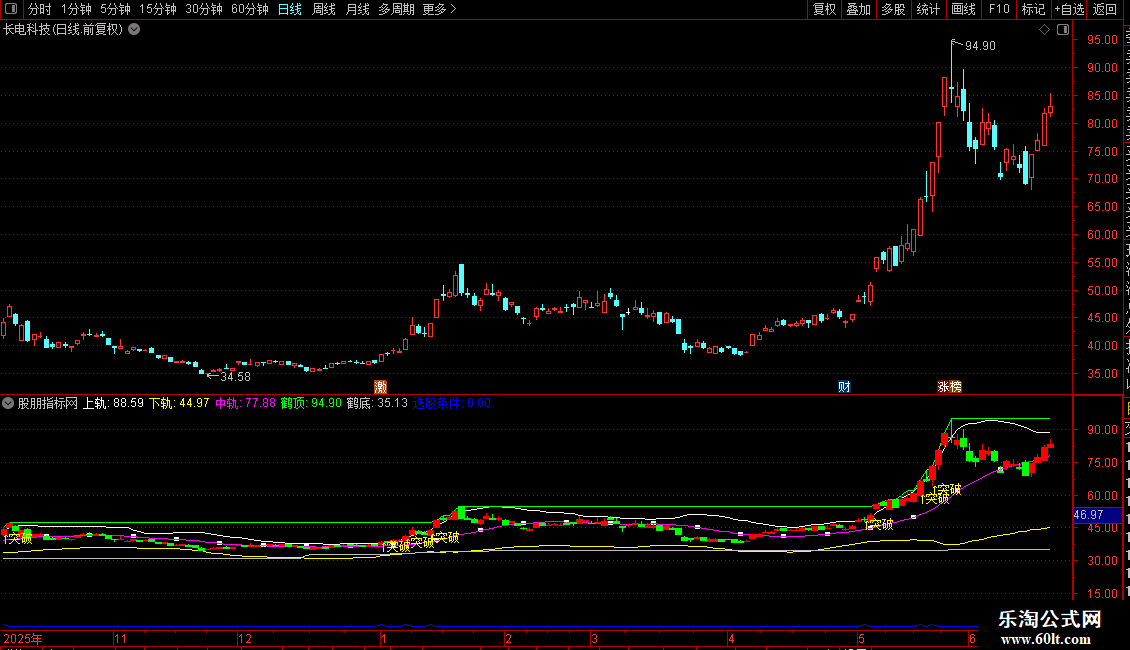Select the 1分钟 period tab
This screenshot has height=650, width=1130.
click(76, 9)
